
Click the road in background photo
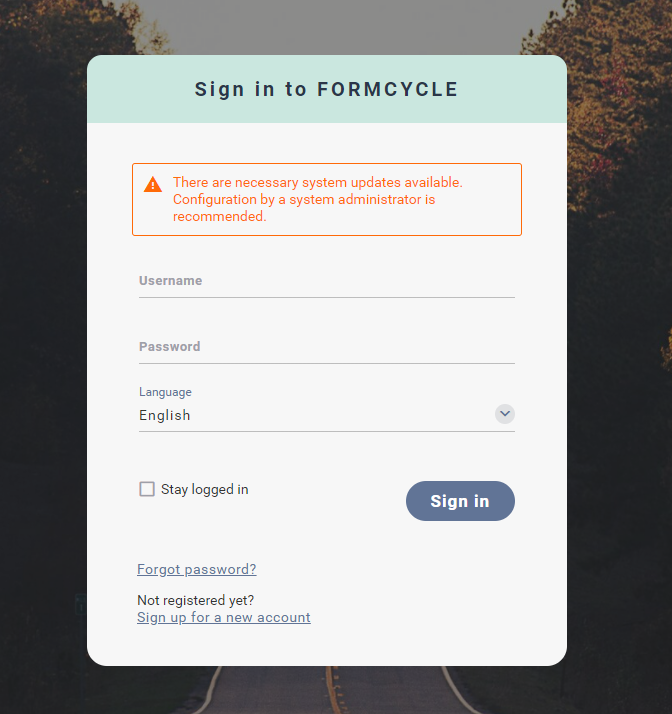pyautogui.click(x=327, y=690)
